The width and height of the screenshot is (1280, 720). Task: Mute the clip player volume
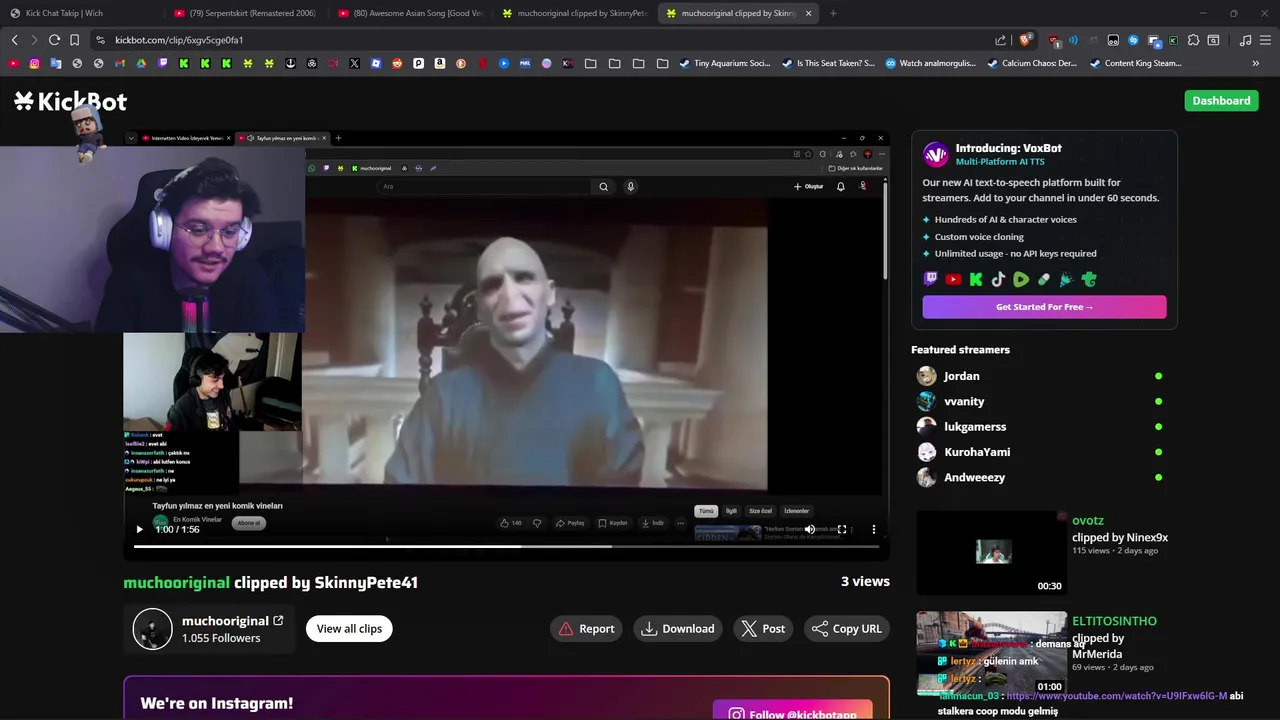click(810, 529)
